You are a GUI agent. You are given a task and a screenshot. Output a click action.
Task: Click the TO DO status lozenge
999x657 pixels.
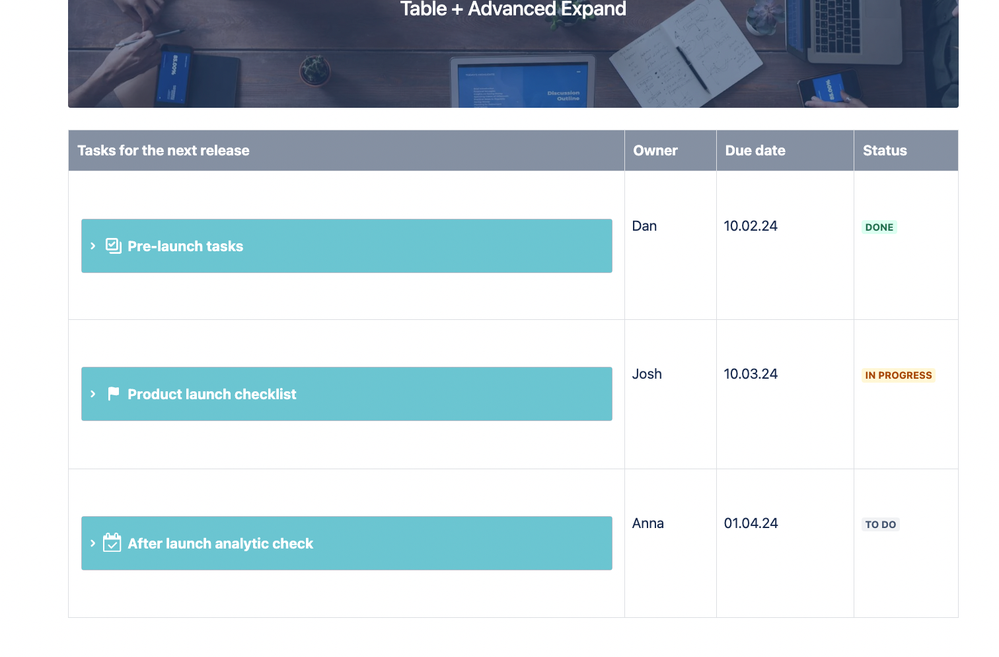coord(880,524)
